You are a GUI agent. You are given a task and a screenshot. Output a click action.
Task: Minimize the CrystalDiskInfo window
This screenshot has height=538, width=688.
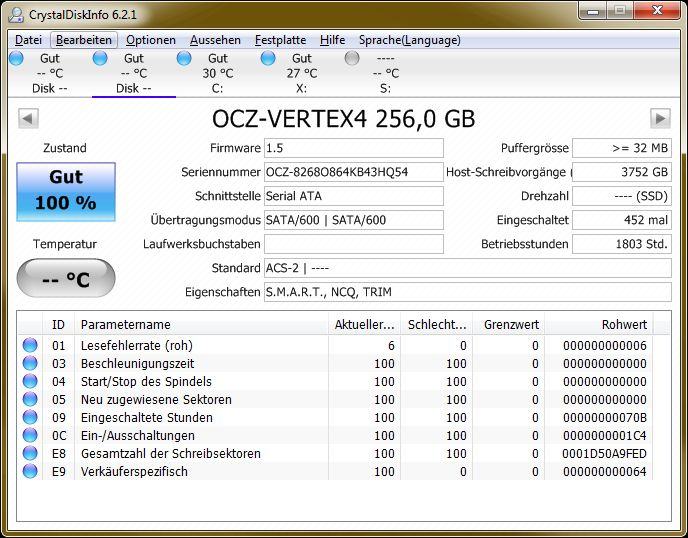point(593,11)
